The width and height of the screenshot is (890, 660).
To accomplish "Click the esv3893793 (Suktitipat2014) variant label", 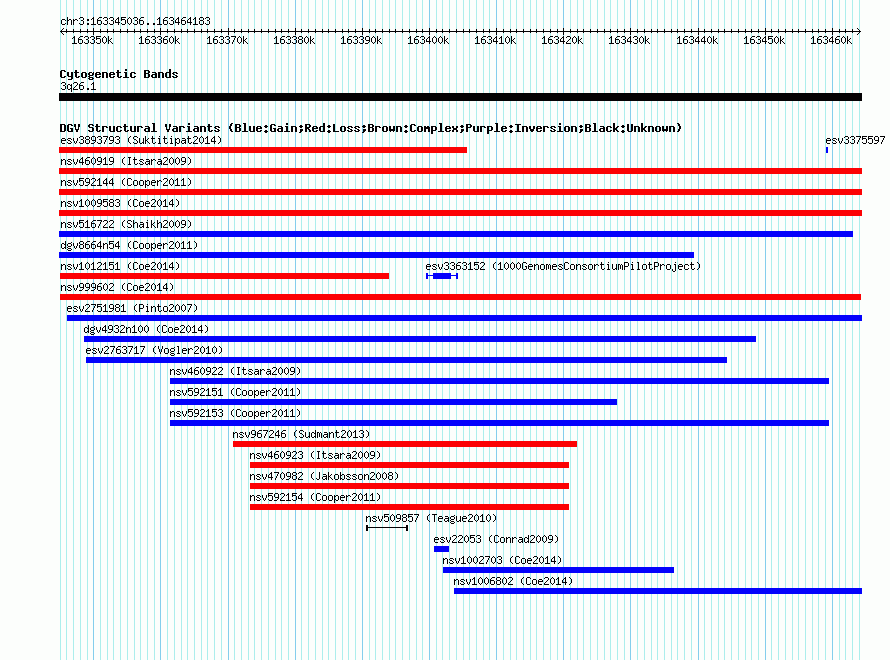I will [141, 140].
